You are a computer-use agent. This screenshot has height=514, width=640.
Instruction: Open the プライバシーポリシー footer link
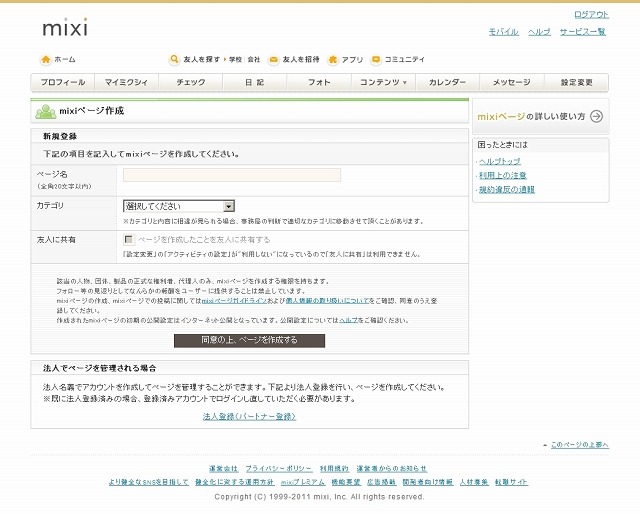(279, 469)
